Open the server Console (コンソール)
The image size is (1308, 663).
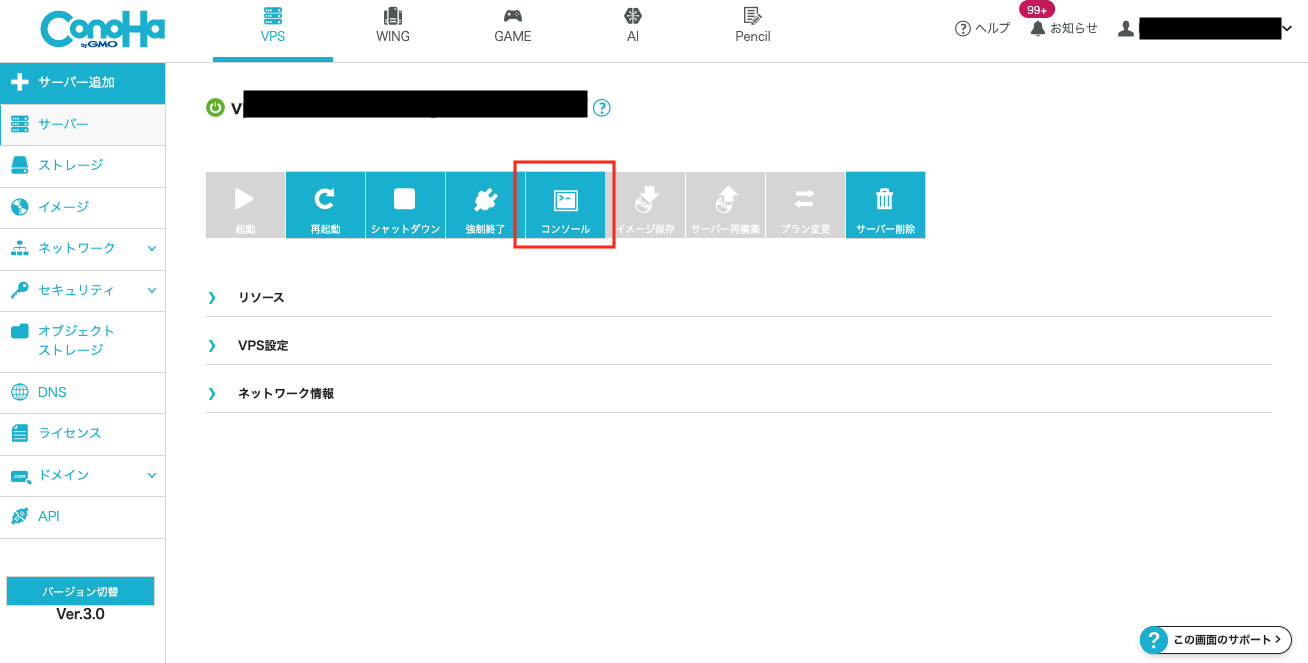pyautogui.click(x=565, y=205)
